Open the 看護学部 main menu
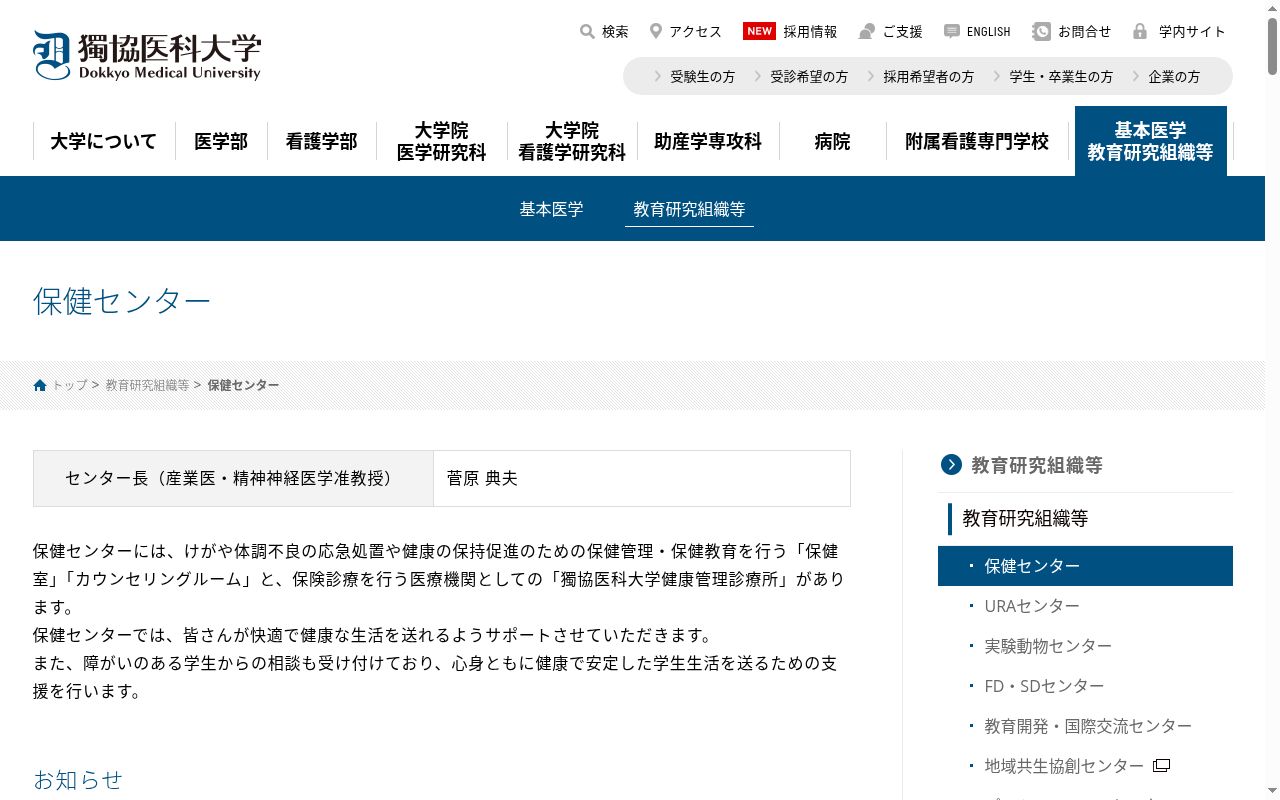Image resolution: width=1280 pixels, height=800 pixels. click(321, 141)
